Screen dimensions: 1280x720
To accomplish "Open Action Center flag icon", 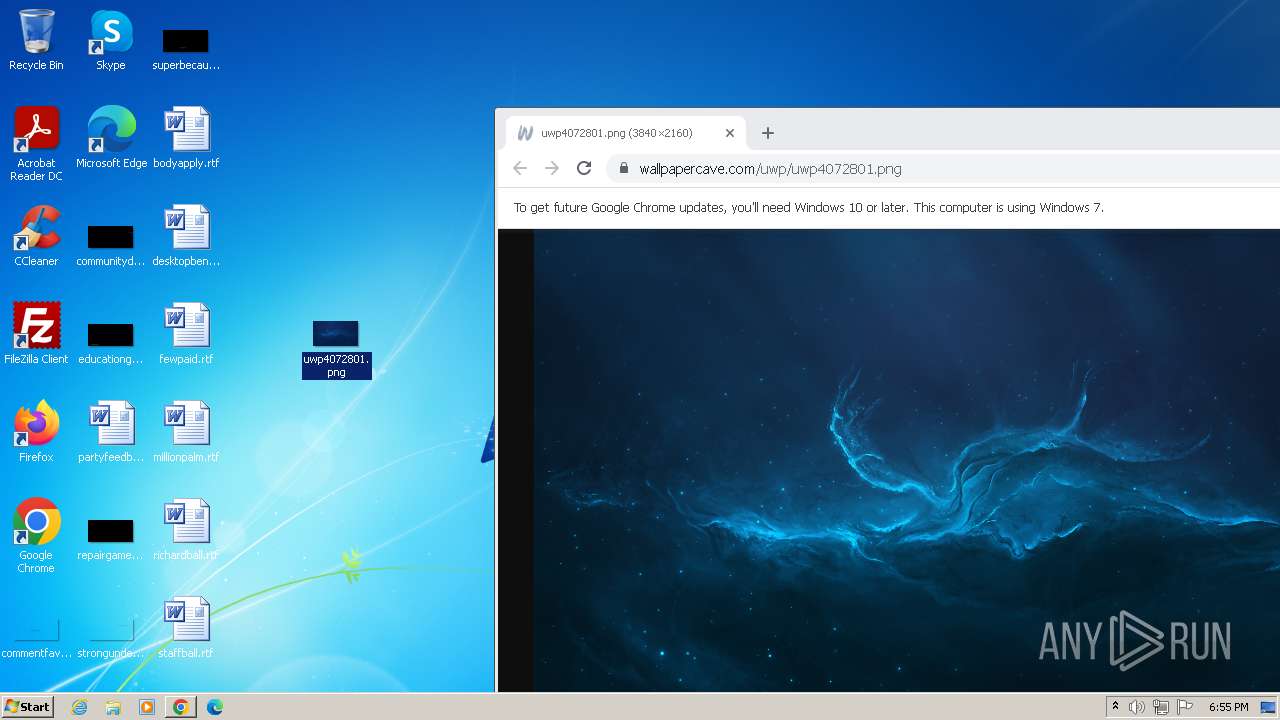I will [1185, 707].
